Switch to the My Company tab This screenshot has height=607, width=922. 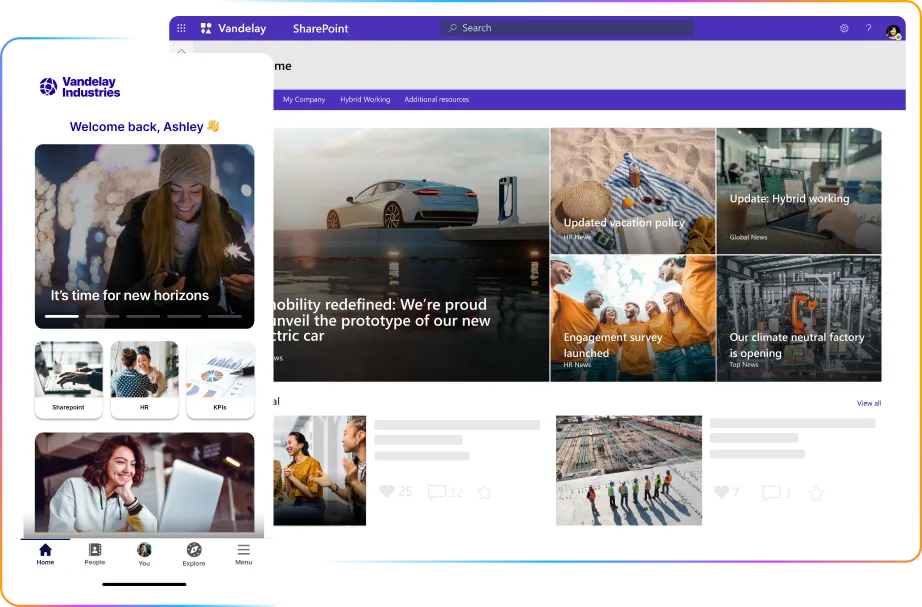(x=303, y=99)
